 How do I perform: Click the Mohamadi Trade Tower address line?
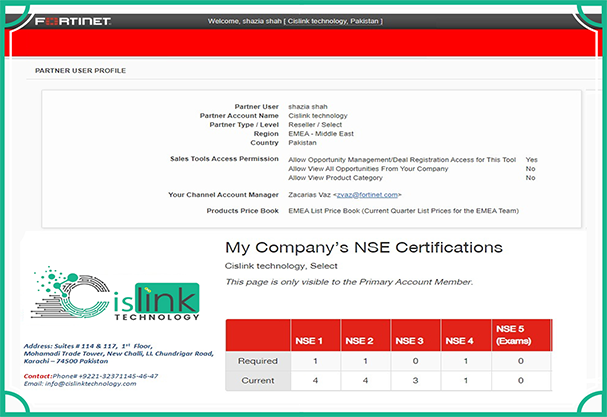tap(118, 354)
